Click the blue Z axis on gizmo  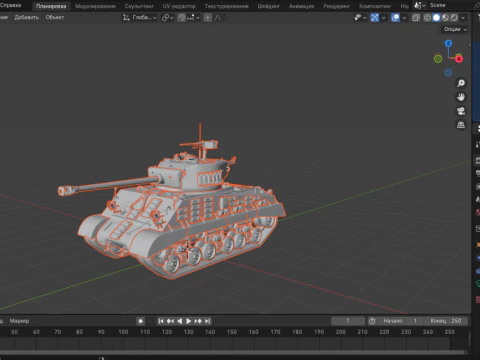click(448, 43)
